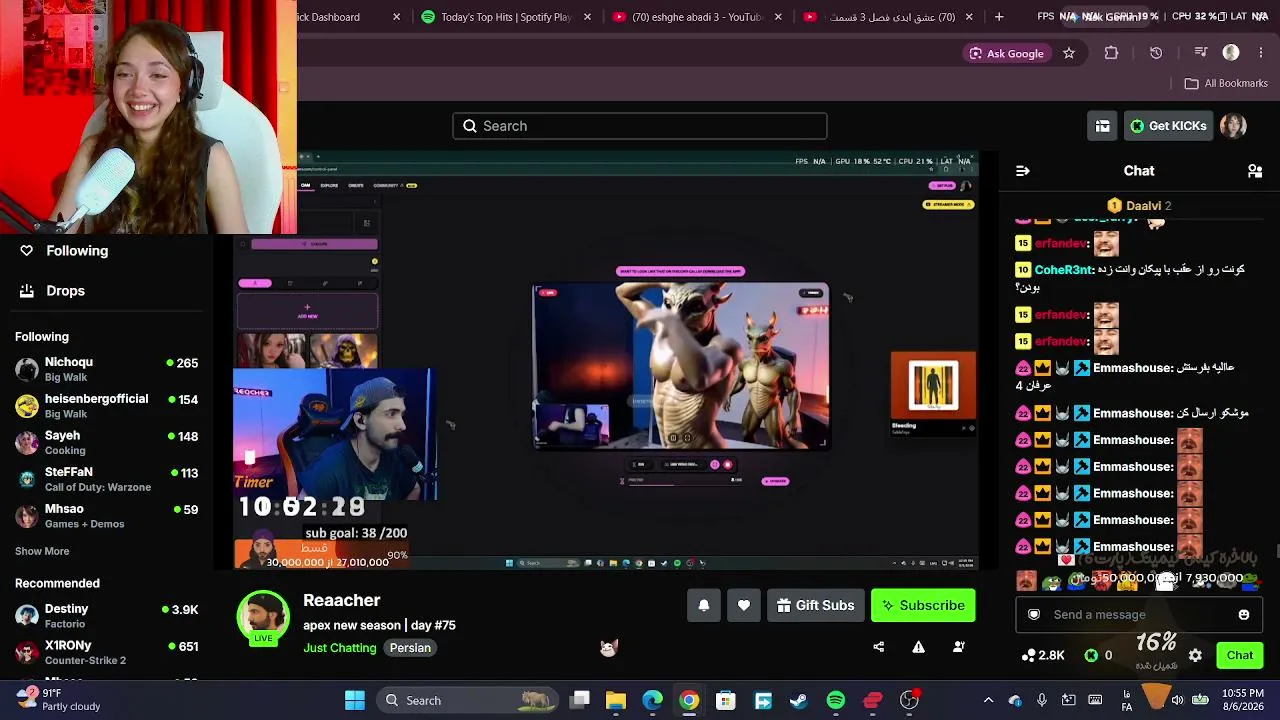The height and width of the screenshot is (720, 1280).
Task: Switch to Spotify Today's Top Hits tab
Action: pos(510,17)
